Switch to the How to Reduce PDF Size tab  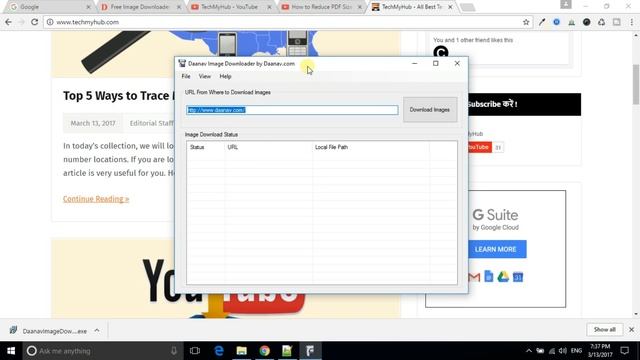(x=321, y=7)
